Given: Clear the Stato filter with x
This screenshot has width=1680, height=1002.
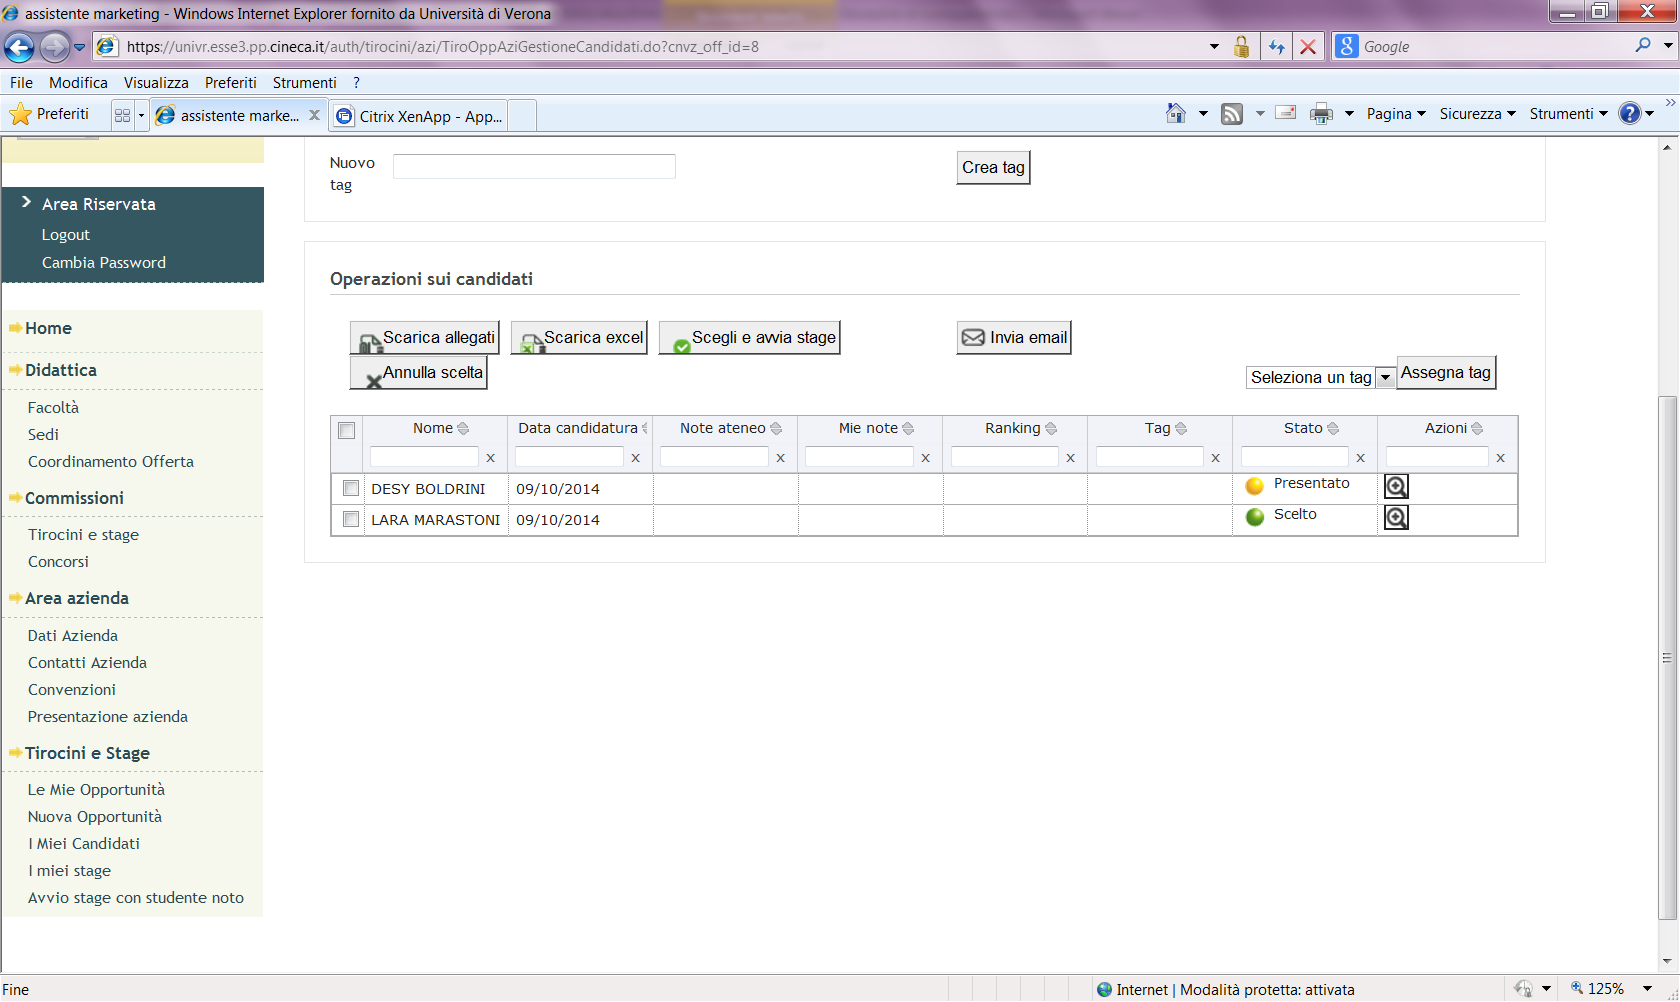Looking at the screenshot, I should click(x=1360, y=458).
